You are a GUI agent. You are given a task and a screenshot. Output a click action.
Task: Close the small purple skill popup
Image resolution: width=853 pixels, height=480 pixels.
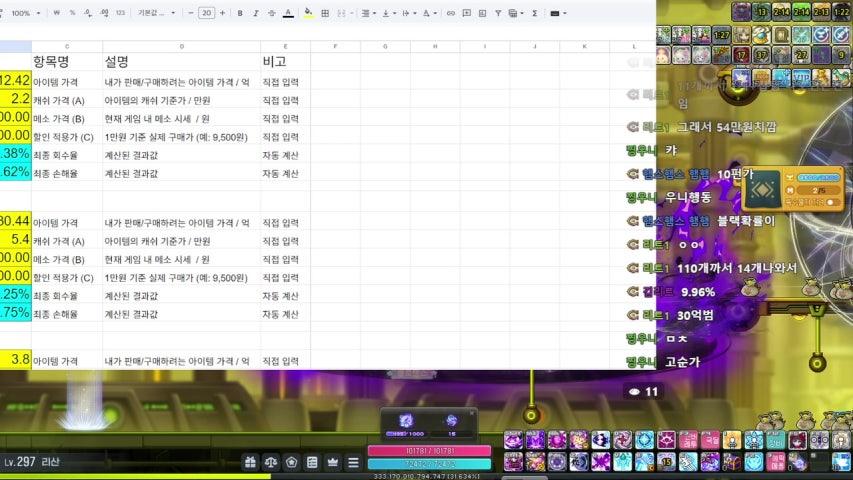click(x=472, y=413)
